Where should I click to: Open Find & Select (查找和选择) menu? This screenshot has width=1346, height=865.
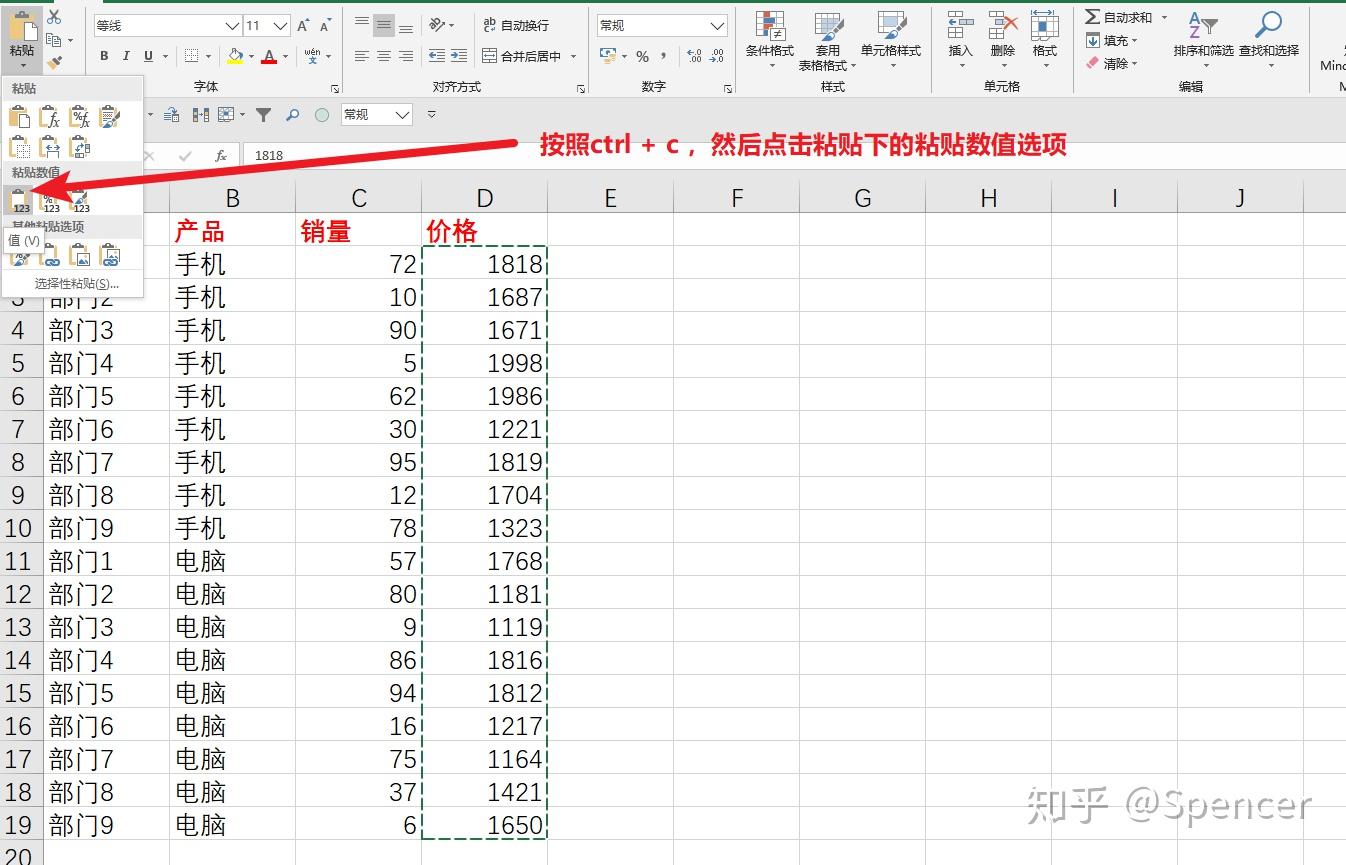1268,41
